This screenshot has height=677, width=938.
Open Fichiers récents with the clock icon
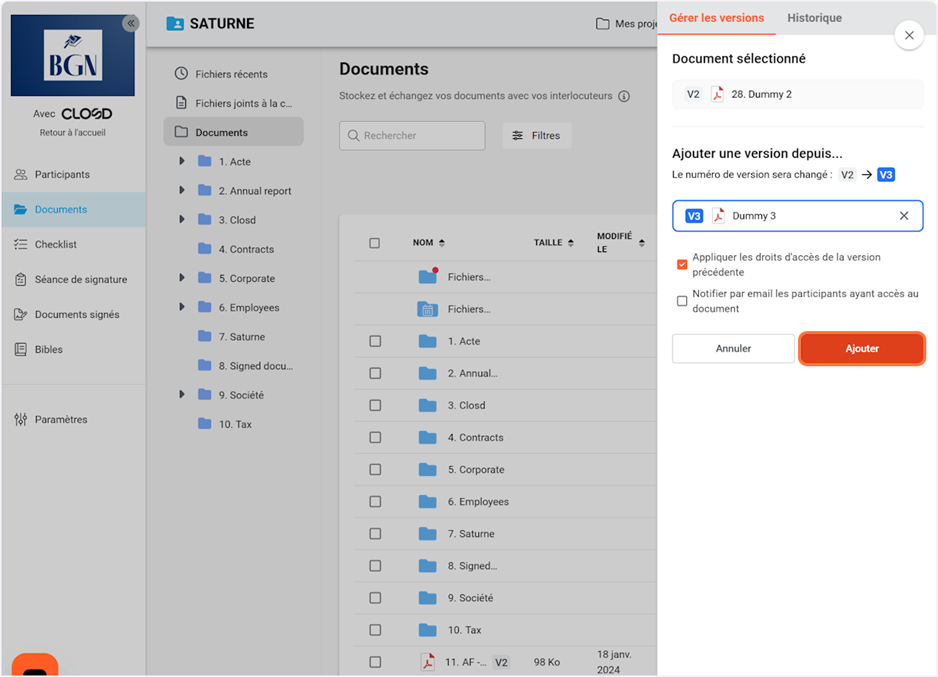[181, 74]
